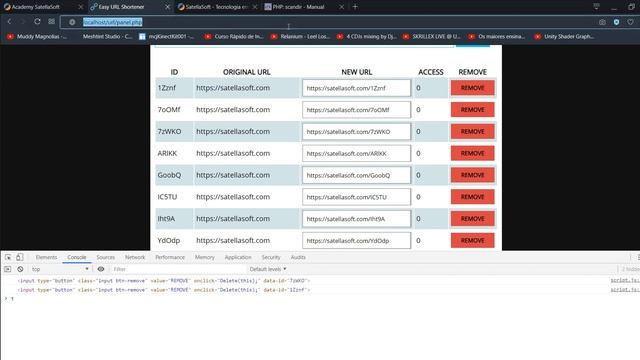
Task: Remove the 1Zznf URL entry
Action: [472, 88]
